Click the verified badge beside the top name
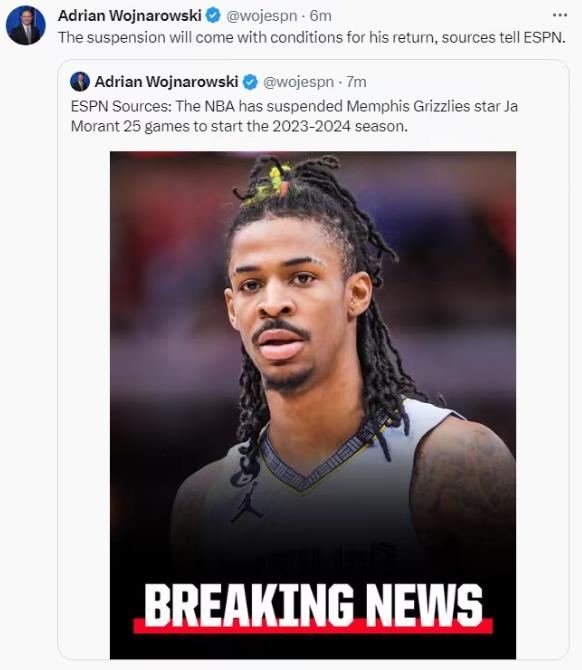582x670 pixels. coord(213,16)
